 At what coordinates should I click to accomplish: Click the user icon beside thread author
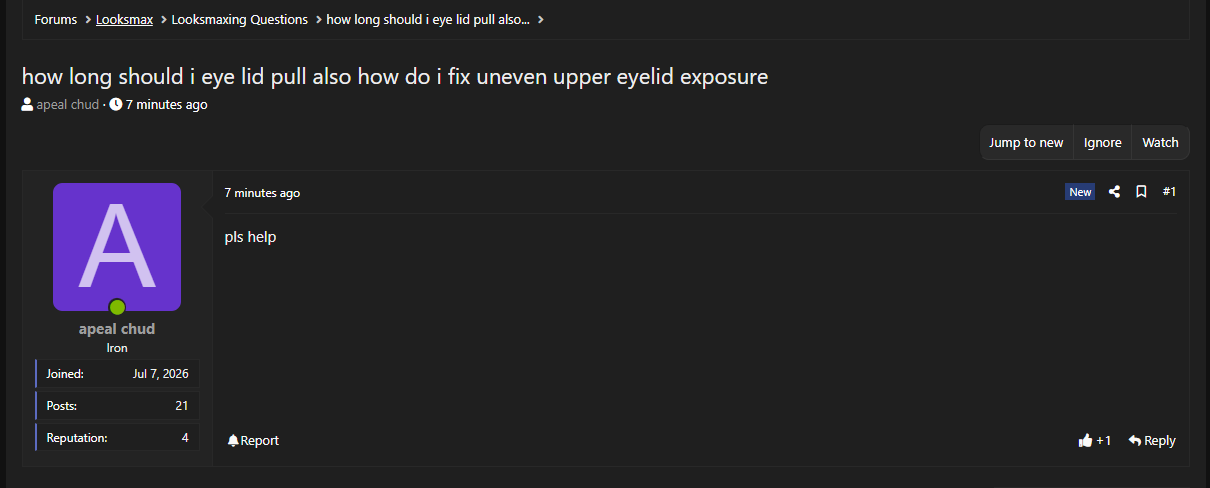27,104
